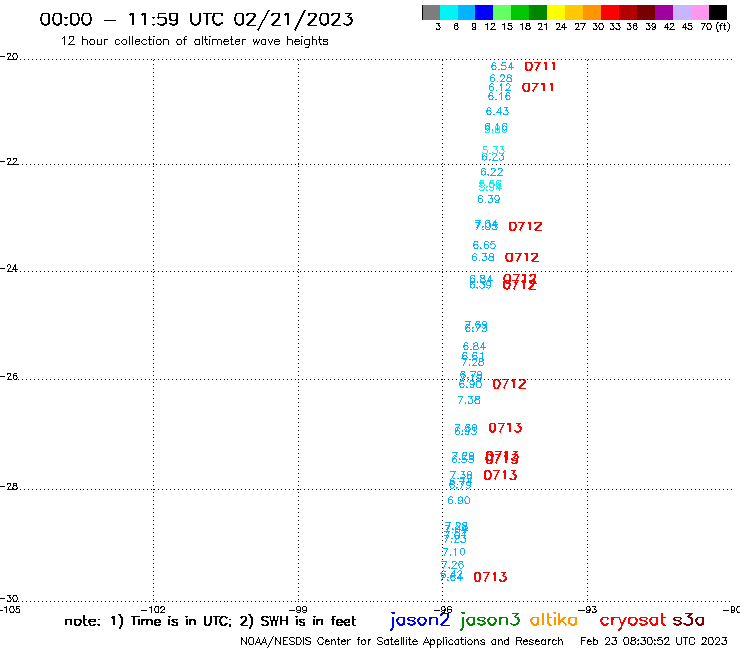740x650 pixels.
Task: Select the red 'cryosat' label
Action: [x=633, y=620]
